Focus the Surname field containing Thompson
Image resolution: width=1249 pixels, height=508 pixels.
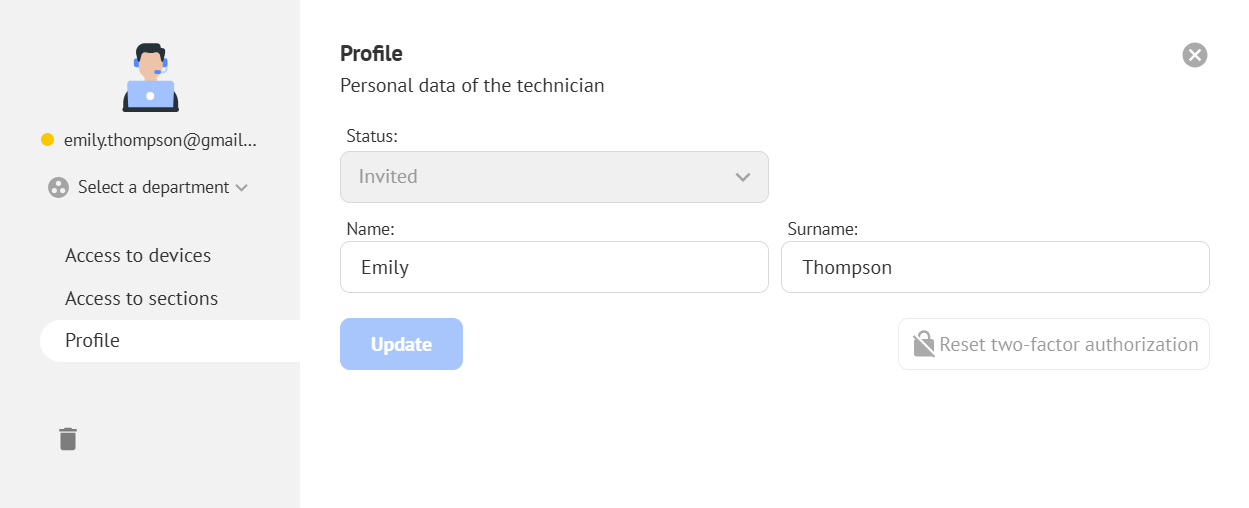995,267
